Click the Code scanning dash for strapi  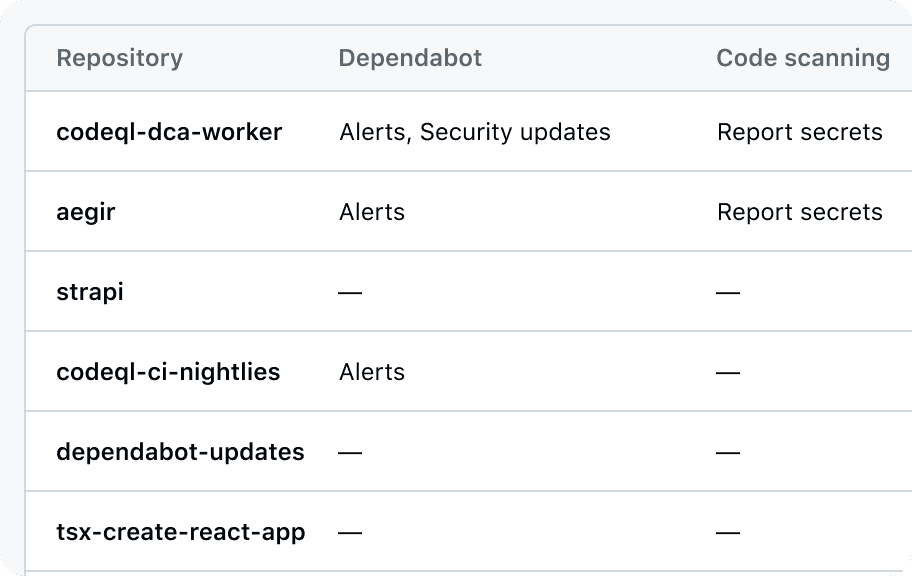tap(728, 293)
